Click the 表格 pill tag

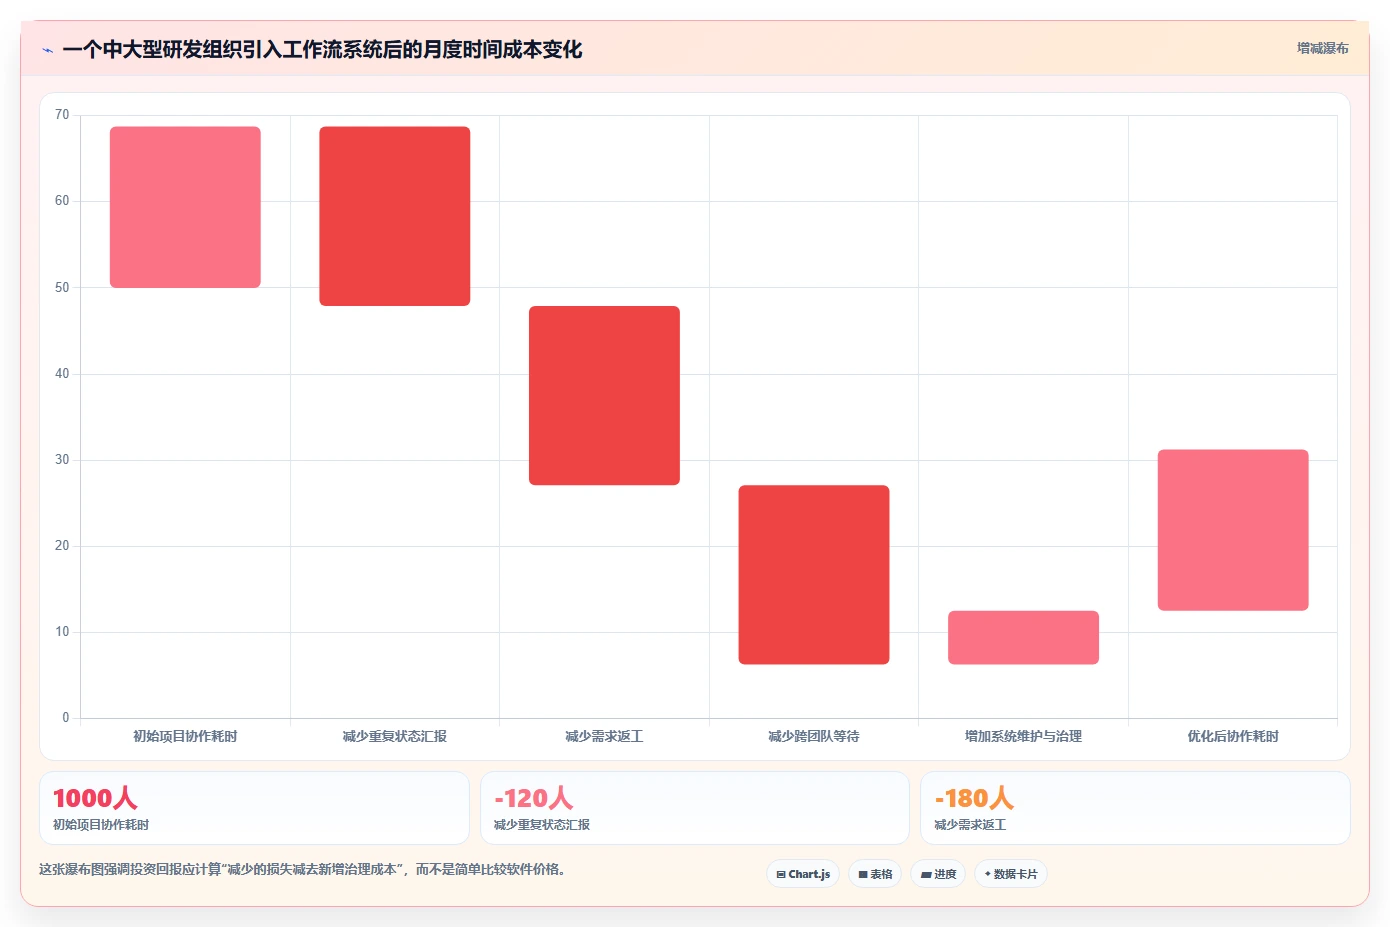[875, 874]
